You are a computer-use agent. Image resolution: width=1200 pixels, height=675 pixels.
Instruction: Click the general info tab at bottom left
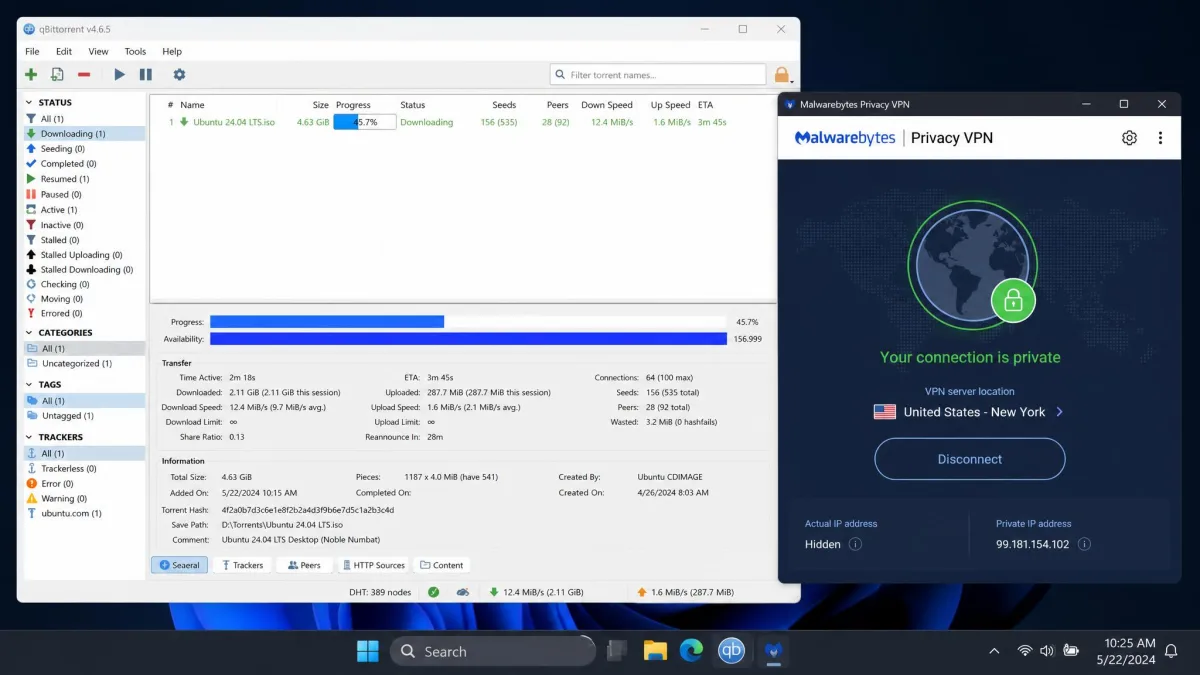tap(180, 565)
